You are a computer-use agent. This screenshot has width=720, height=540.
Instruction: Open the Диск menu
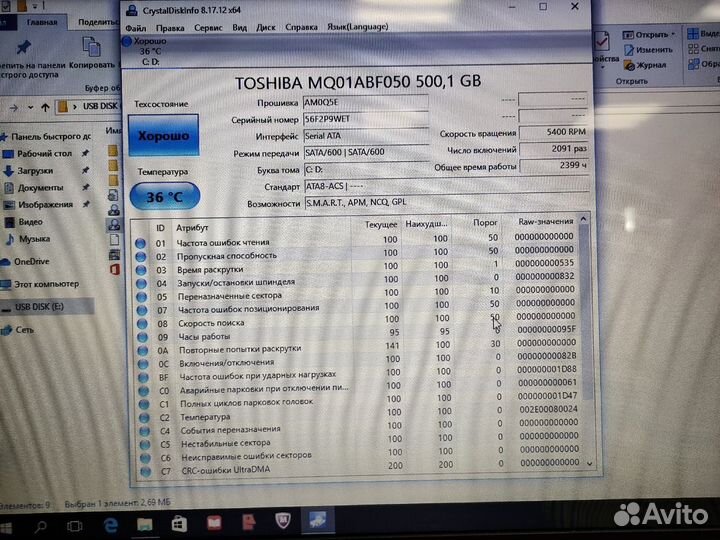tap(265, 27)
